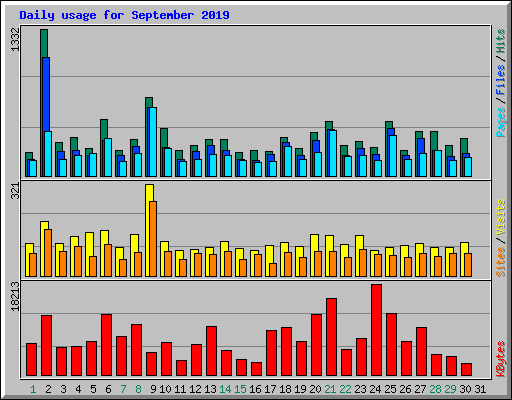This screenshot has height=400, width=512.
Task: Click the cyan Pages bar for day 25
Action: pos(393,156)
